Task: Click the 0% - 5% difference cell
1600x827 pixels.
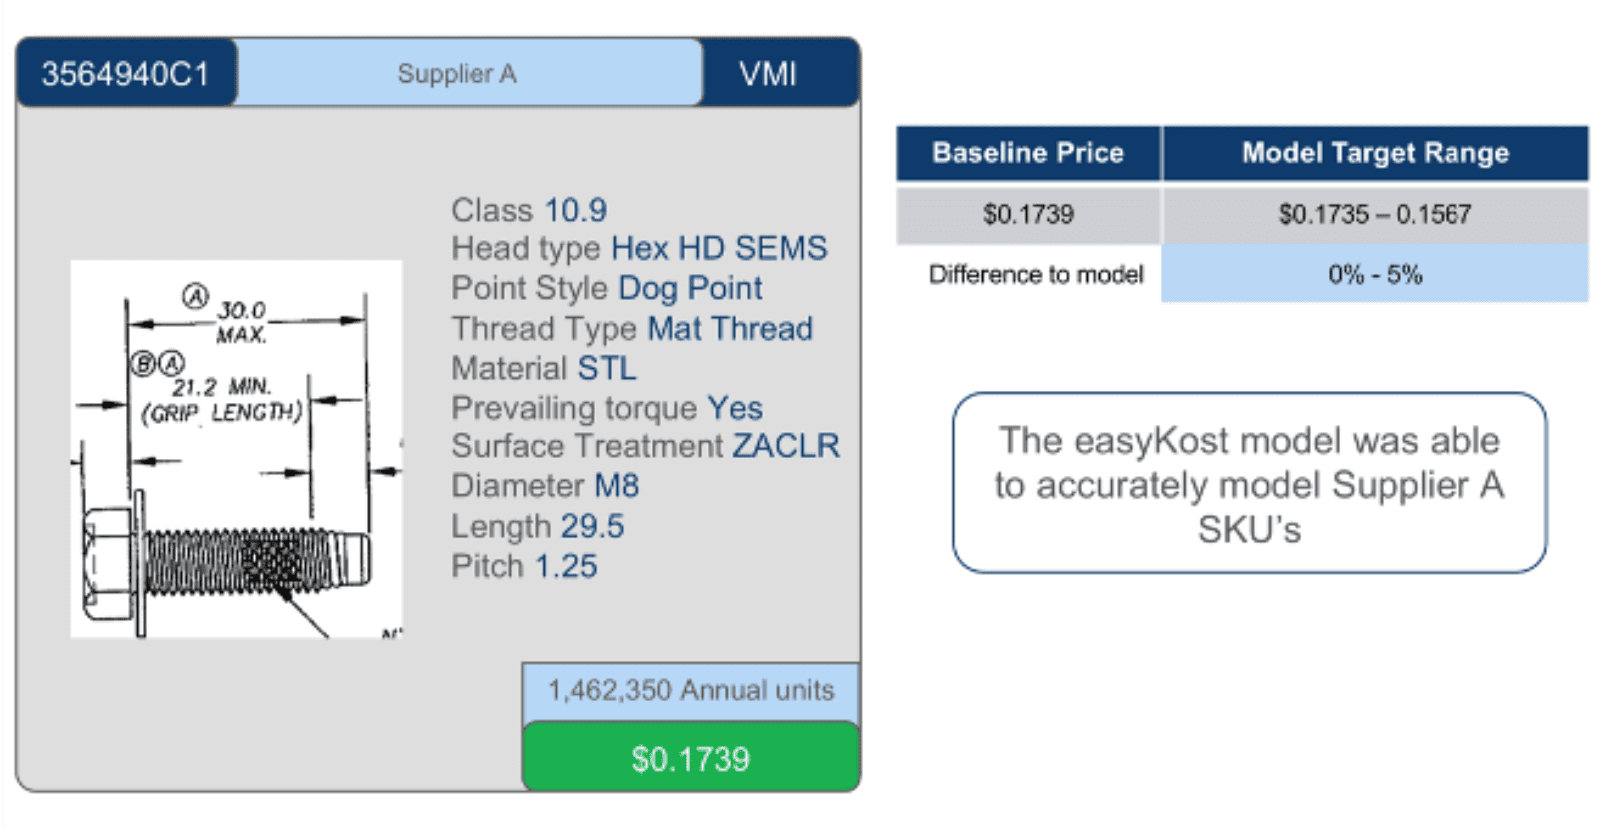Action: pyautogui.click(x=1375, y=274)
